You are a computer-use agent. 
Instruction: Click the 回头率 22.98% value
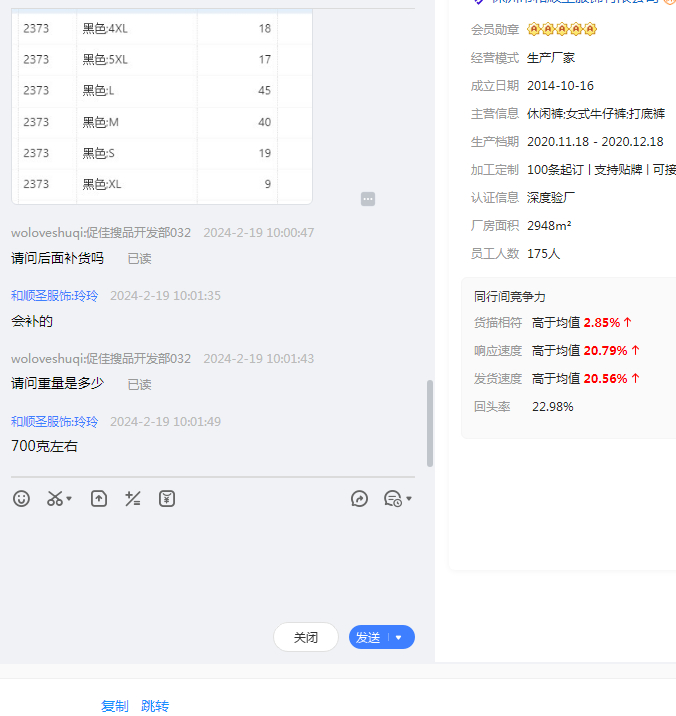pos(553,406)
